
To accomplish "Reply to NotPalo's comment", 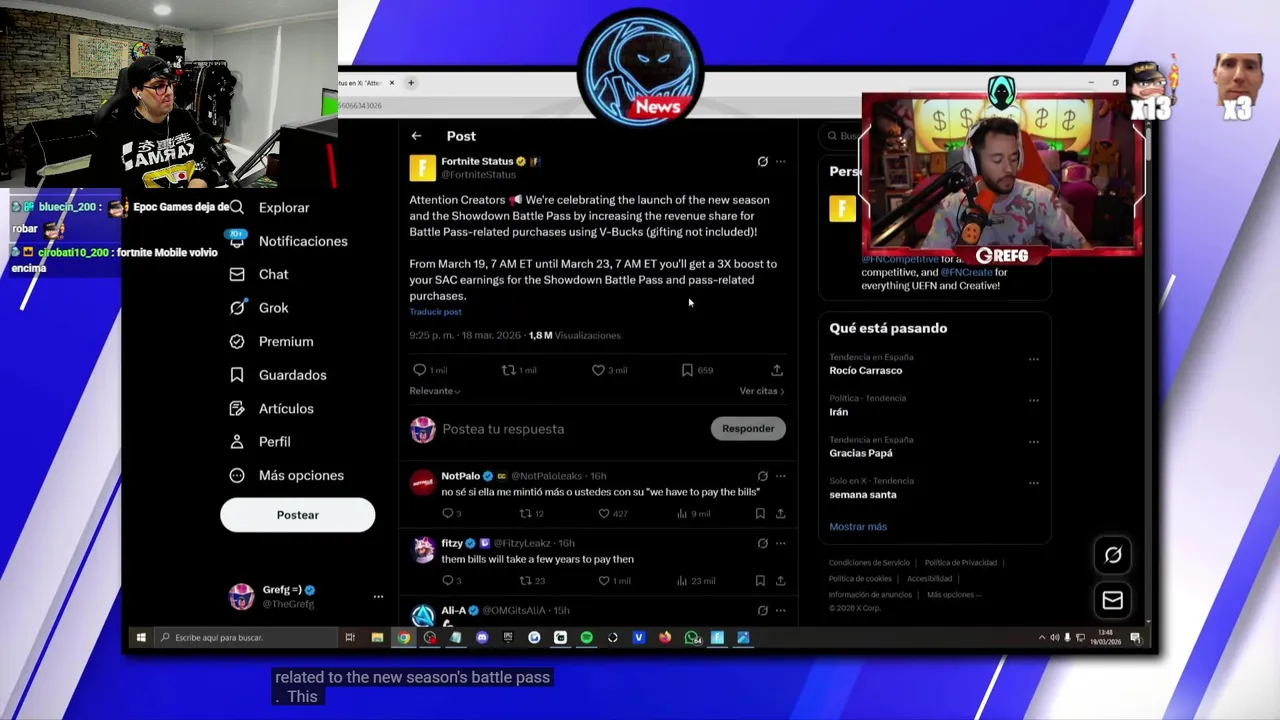I will [447, 514].
